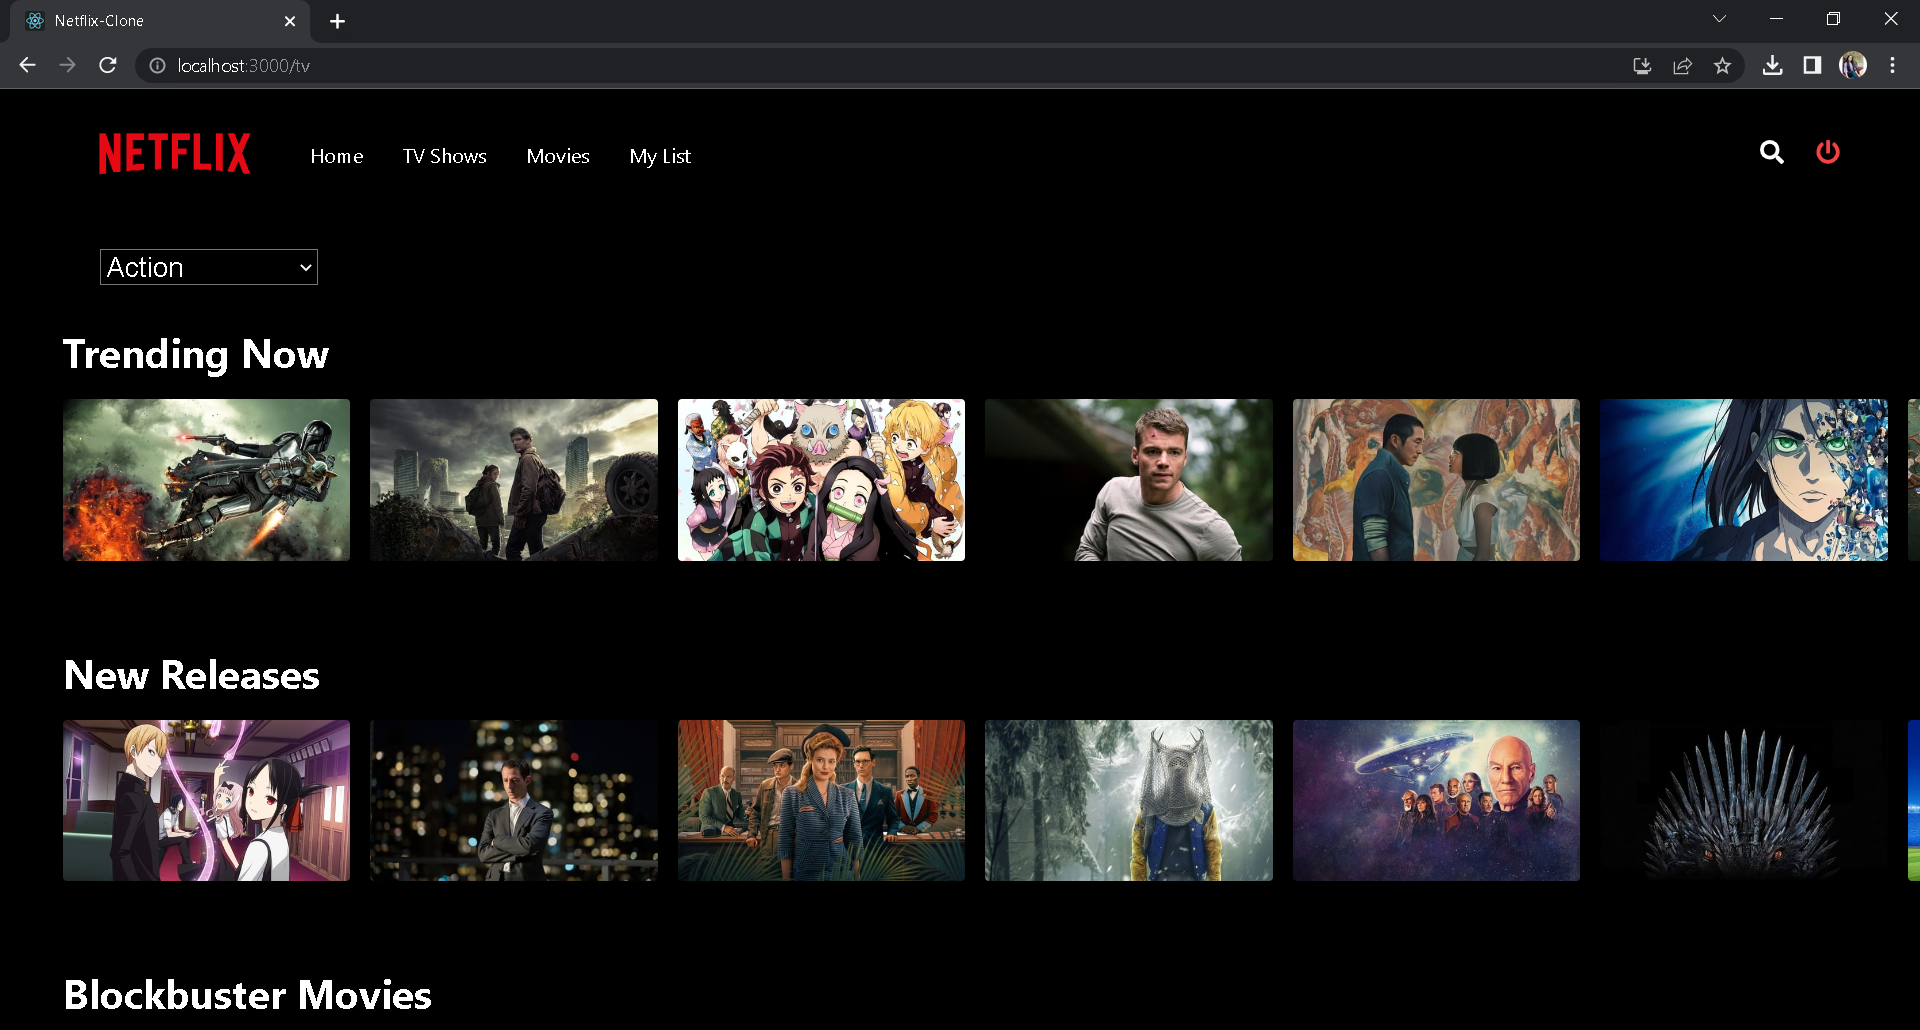This screenshot has height=1030, width=1920.
Task: Open the Attack on Titan trending thumbnail
Action: coord(1743,480)
